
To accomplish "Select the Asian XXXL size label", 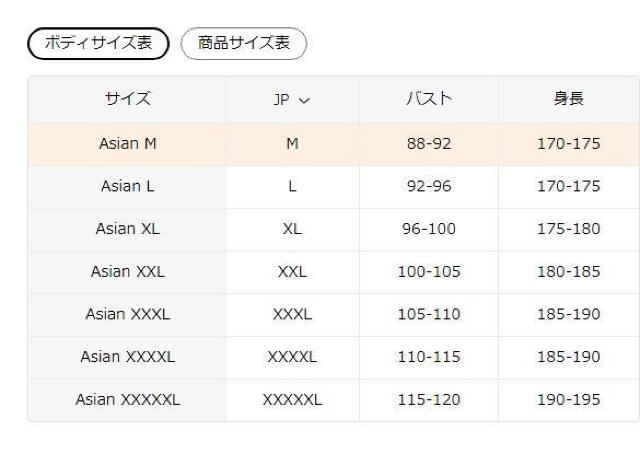I will [x=127, y=314].
